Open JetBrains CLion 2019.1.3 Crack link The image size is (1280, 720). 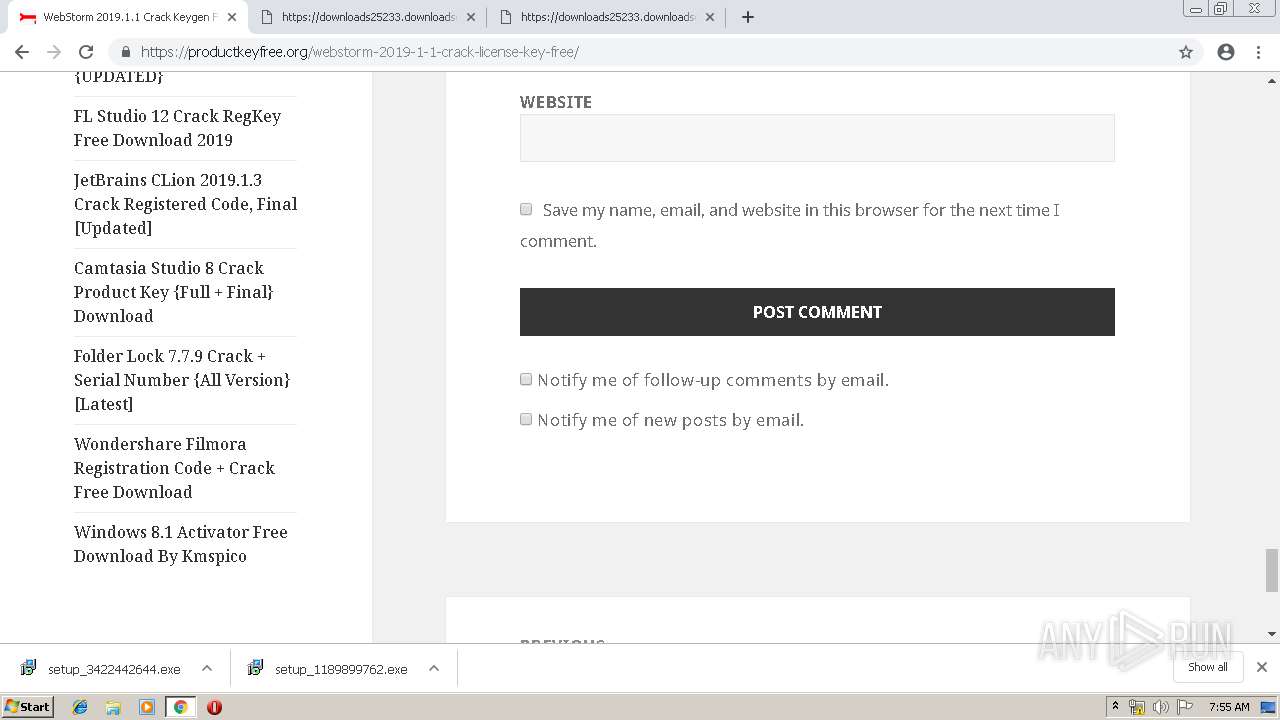185,204
